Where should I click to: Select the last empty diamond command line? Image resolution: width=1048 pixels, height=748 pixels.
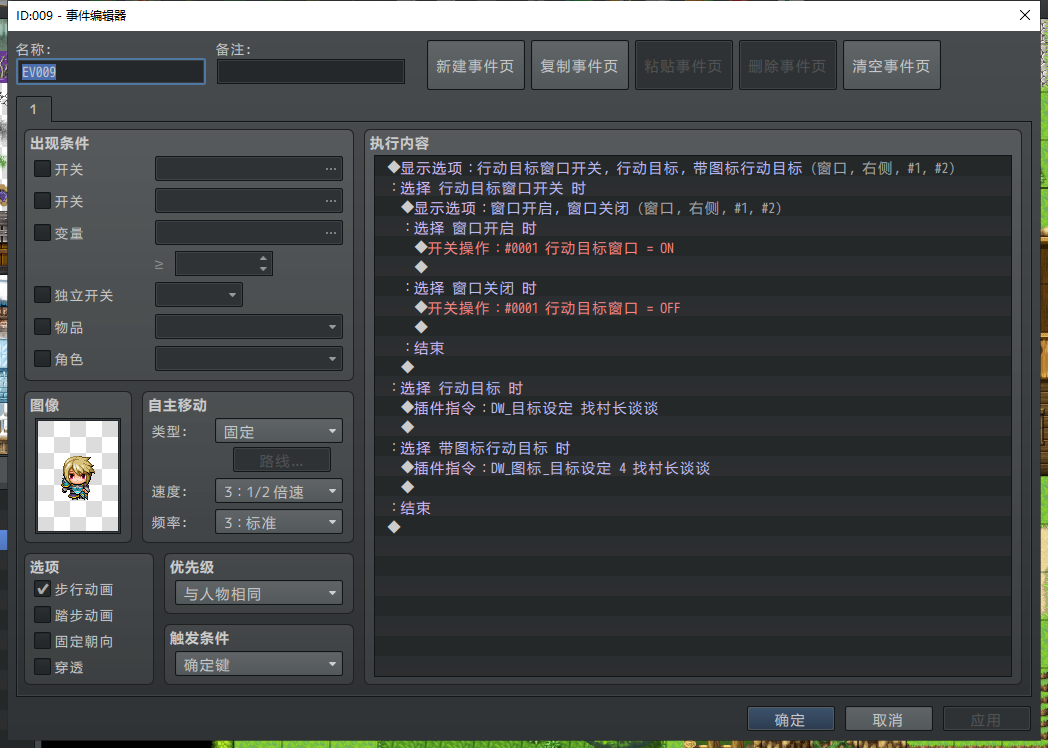coord(693,527)
